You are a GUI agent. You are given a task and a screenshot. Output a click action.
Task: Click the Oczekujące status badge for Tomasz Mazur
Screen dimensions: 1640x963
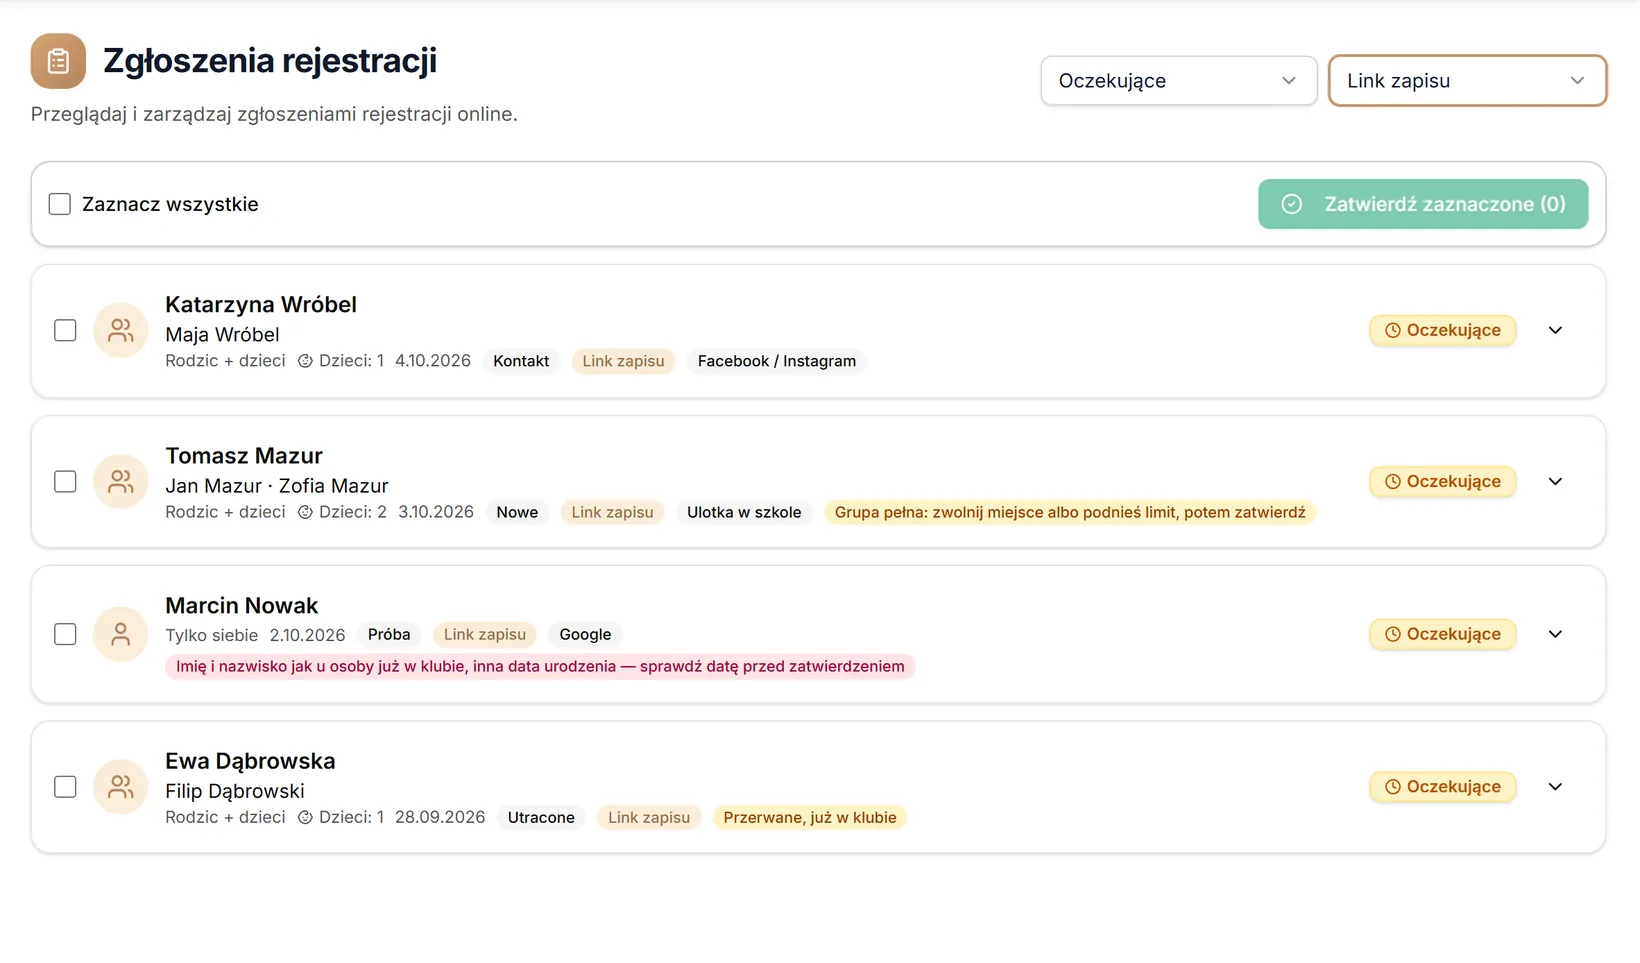pyautogui.click(x=1442, y=481)
